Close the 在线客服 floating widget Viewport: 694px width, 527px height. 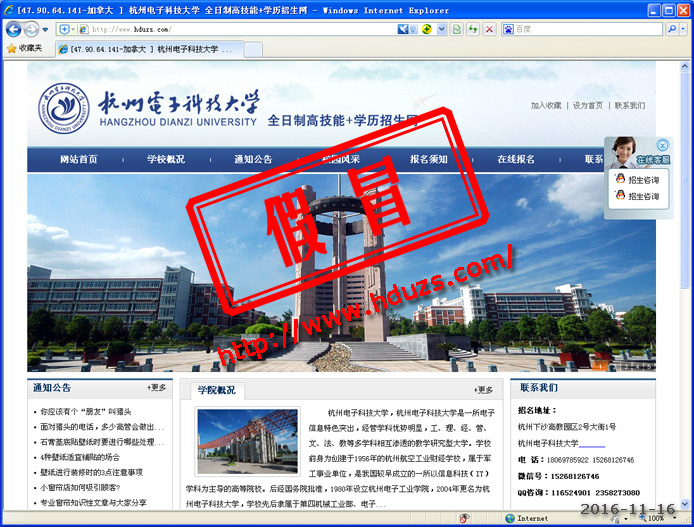[x=663, y=145]
